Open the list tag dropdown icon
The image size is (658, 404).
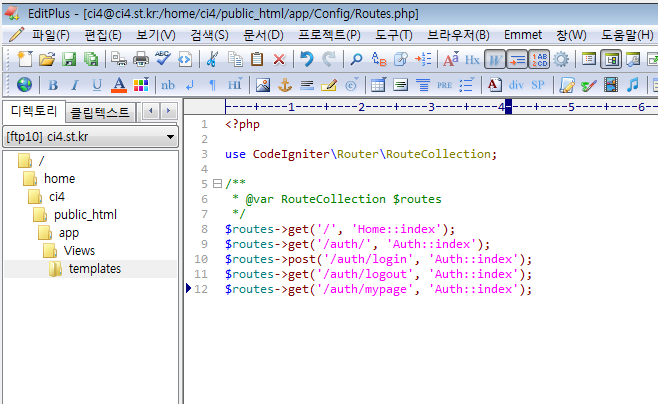click(467, 85)
